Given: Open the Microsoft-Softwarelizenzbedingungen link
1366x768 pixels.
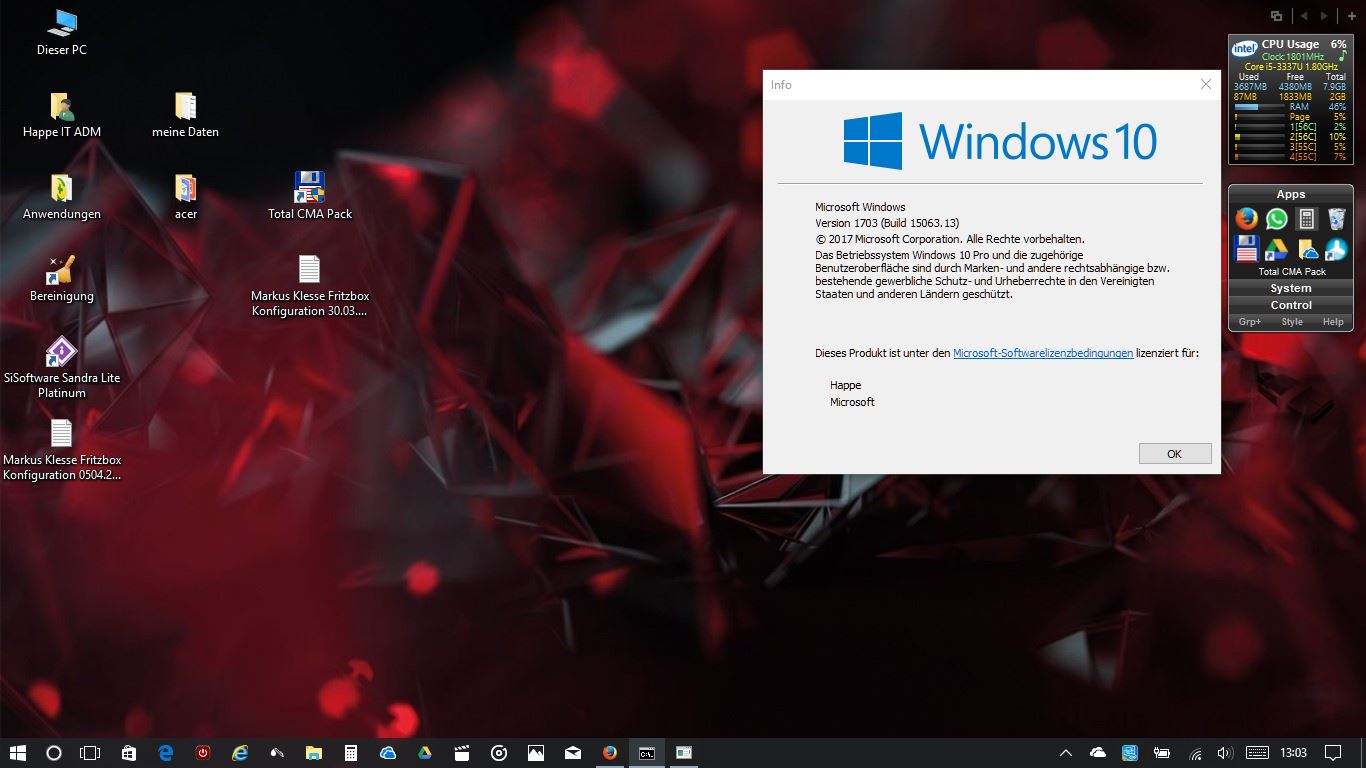Looking at the screenshot, I should (1043, 353).
